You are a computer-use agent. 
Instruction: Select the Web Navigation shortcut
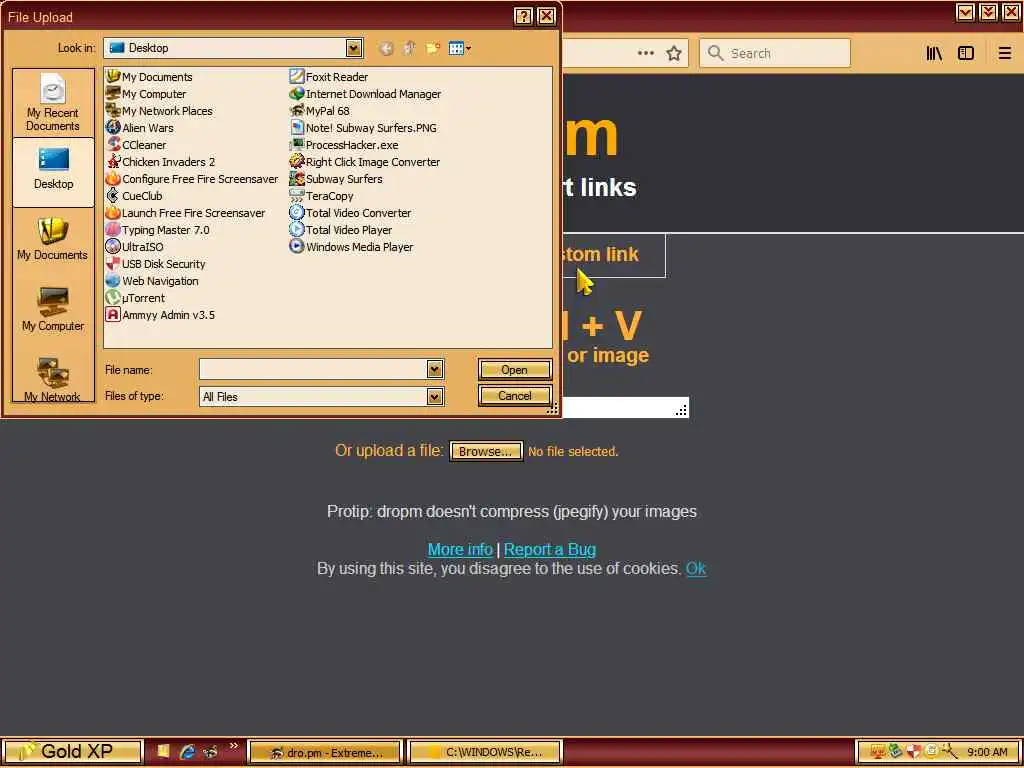click(153, 281)
